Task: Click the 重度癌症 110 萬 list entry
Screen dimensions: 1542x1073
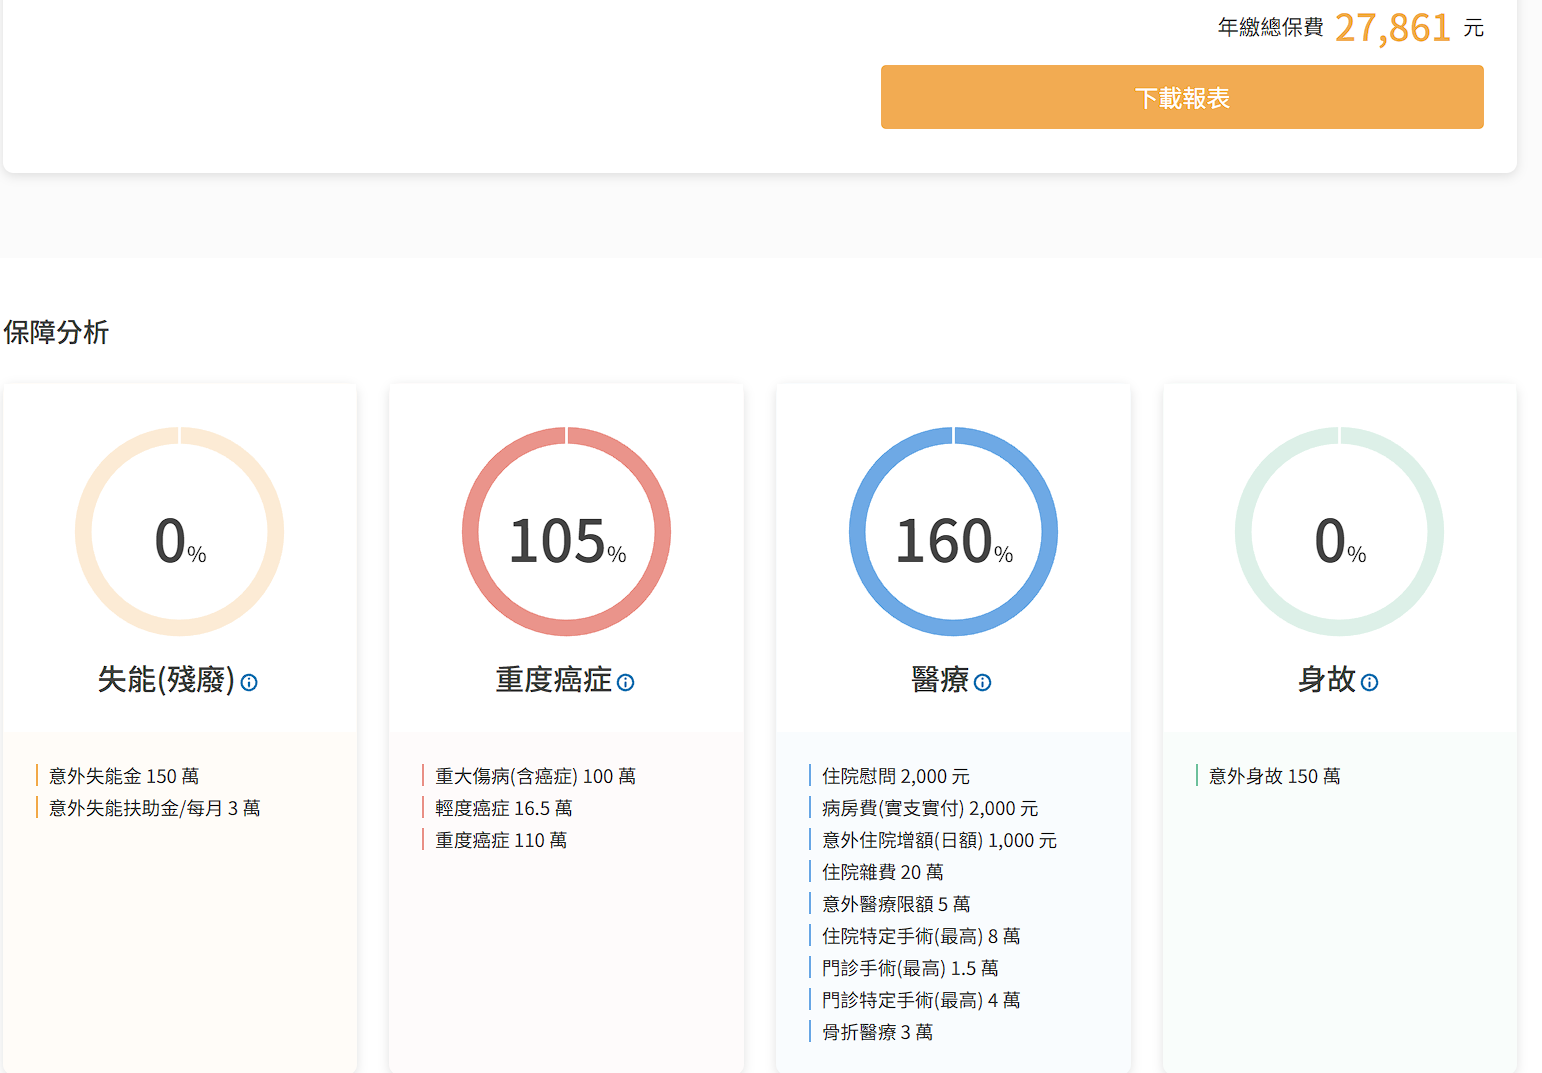Action: point(501,840)
